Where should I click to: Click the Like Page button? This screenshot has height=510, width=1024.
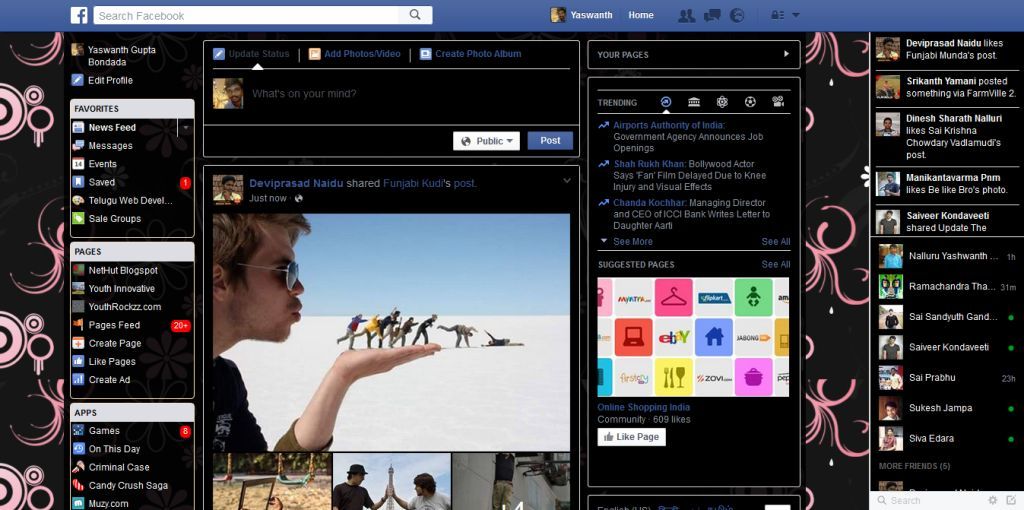(x=632, y=437)
